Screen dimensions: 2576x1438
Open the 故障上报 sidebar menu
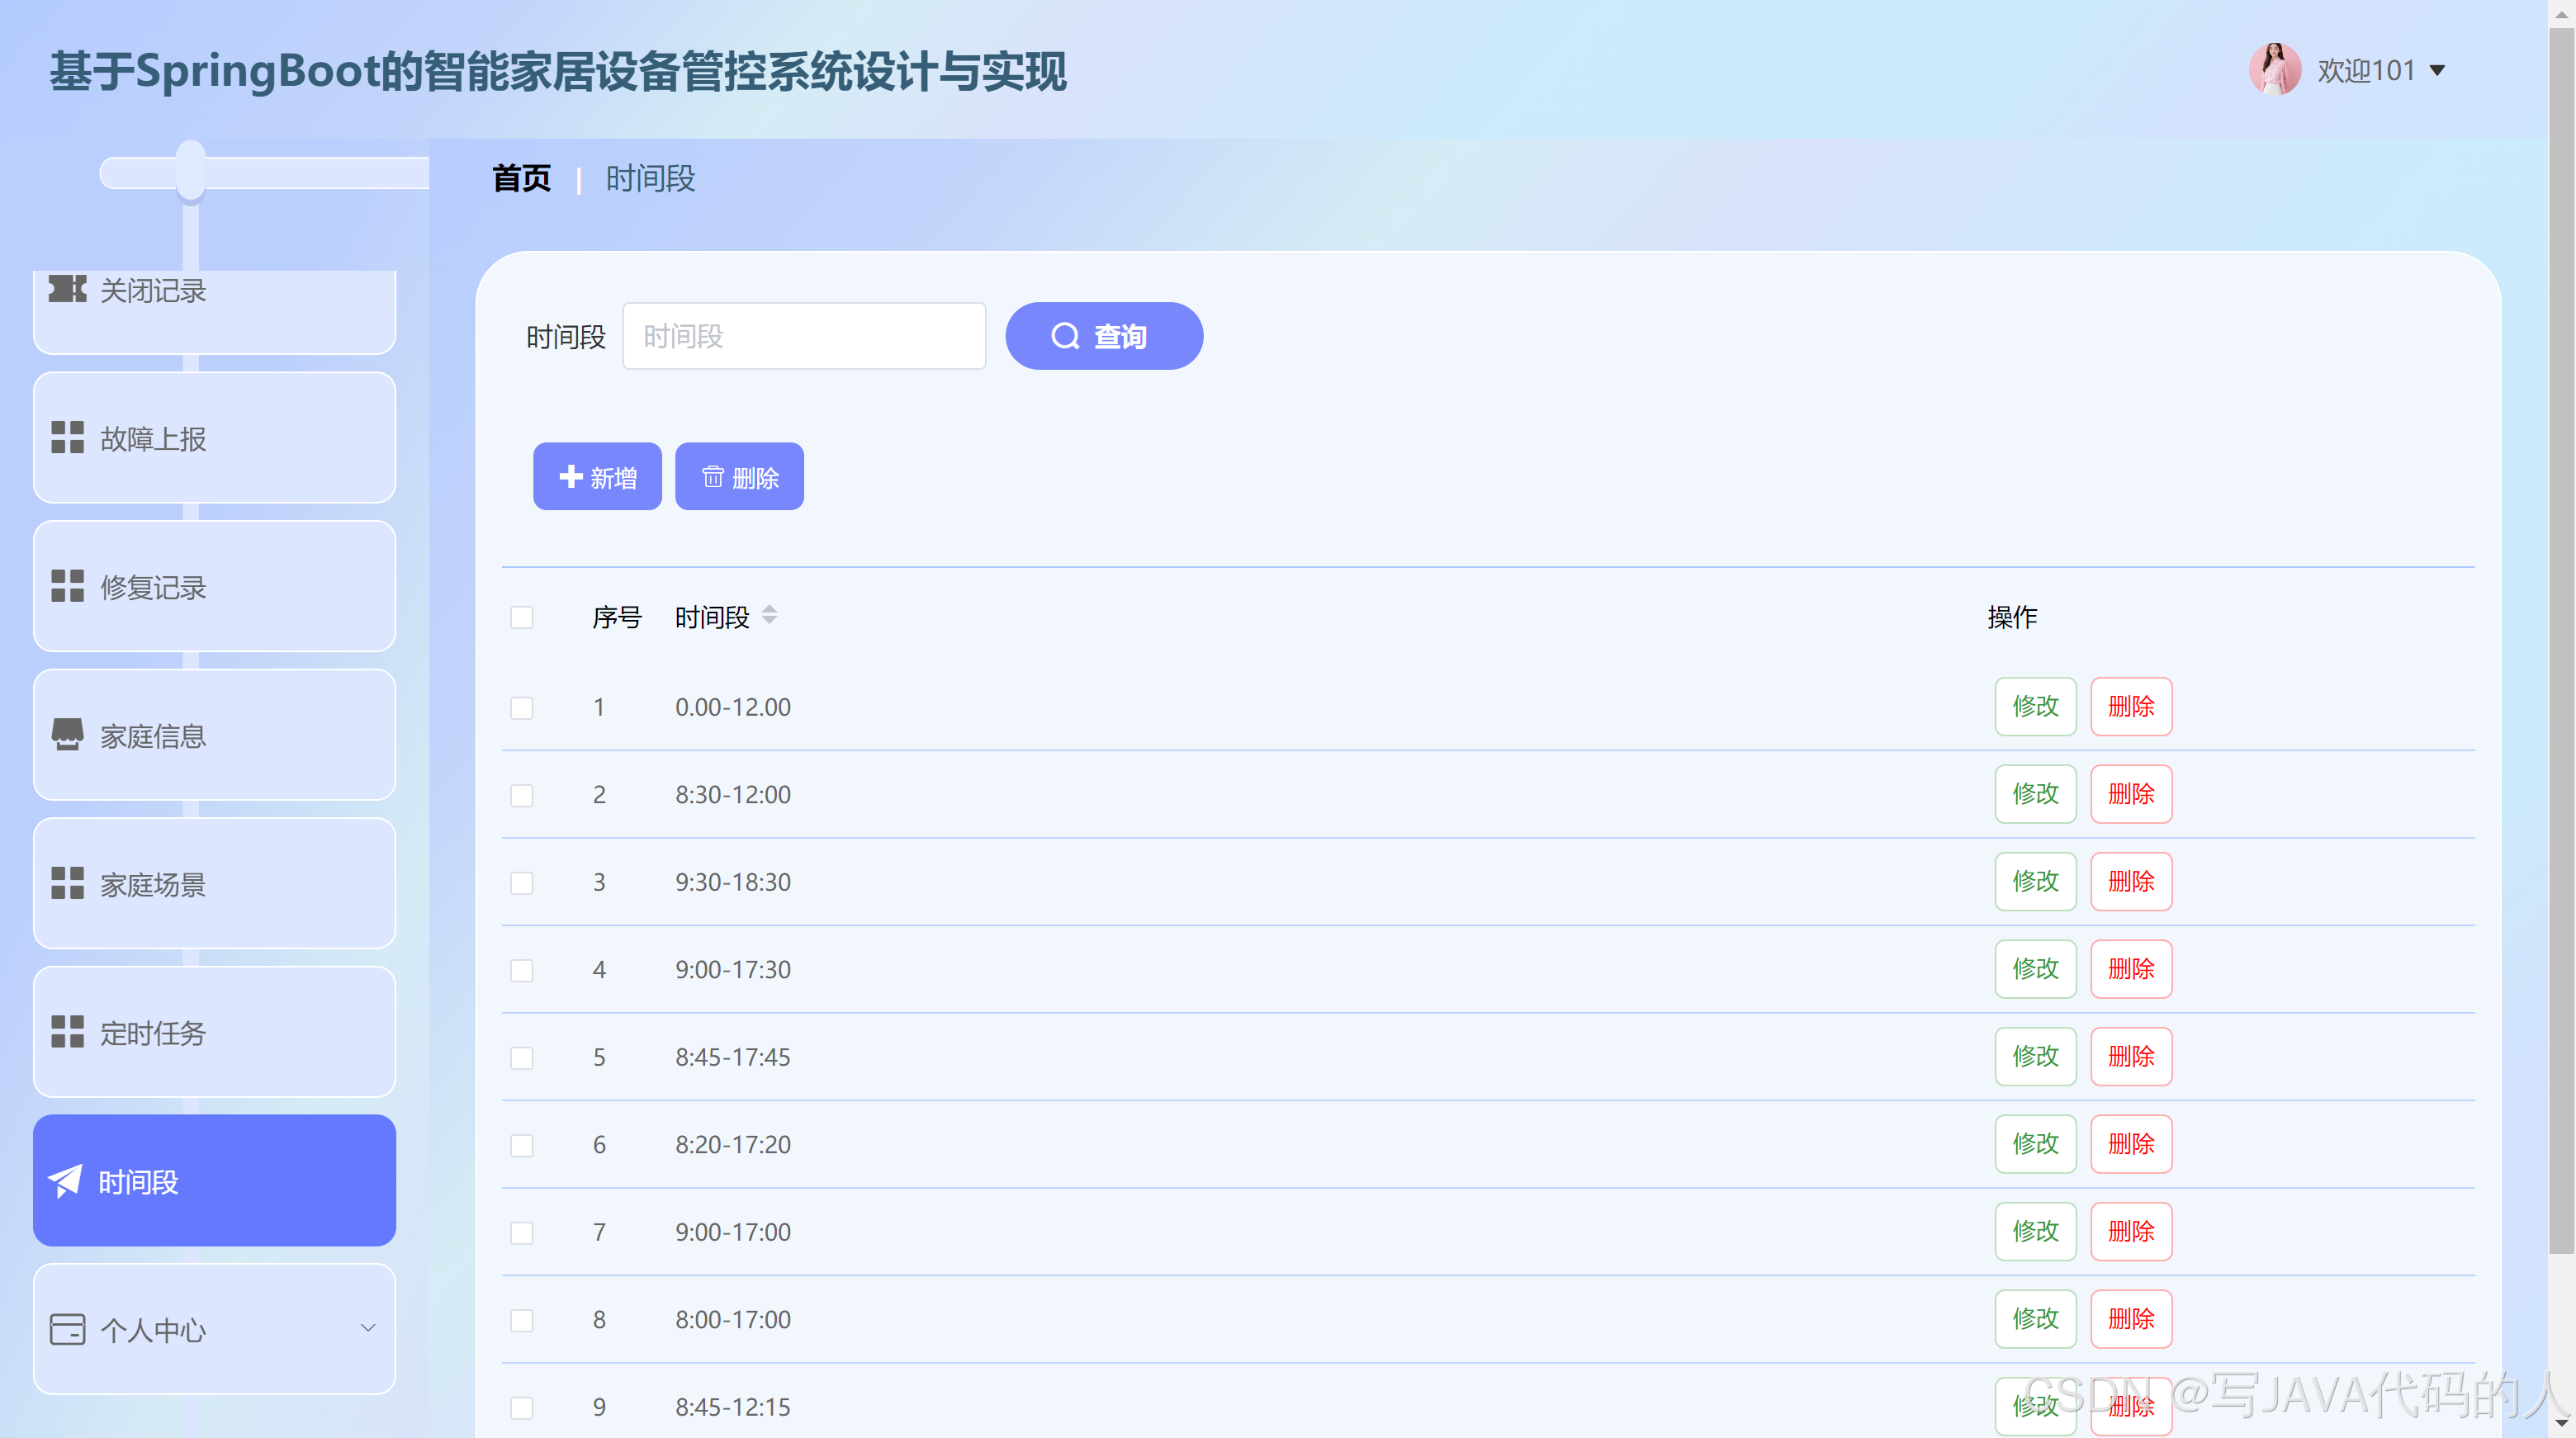[x=215, y=437]
